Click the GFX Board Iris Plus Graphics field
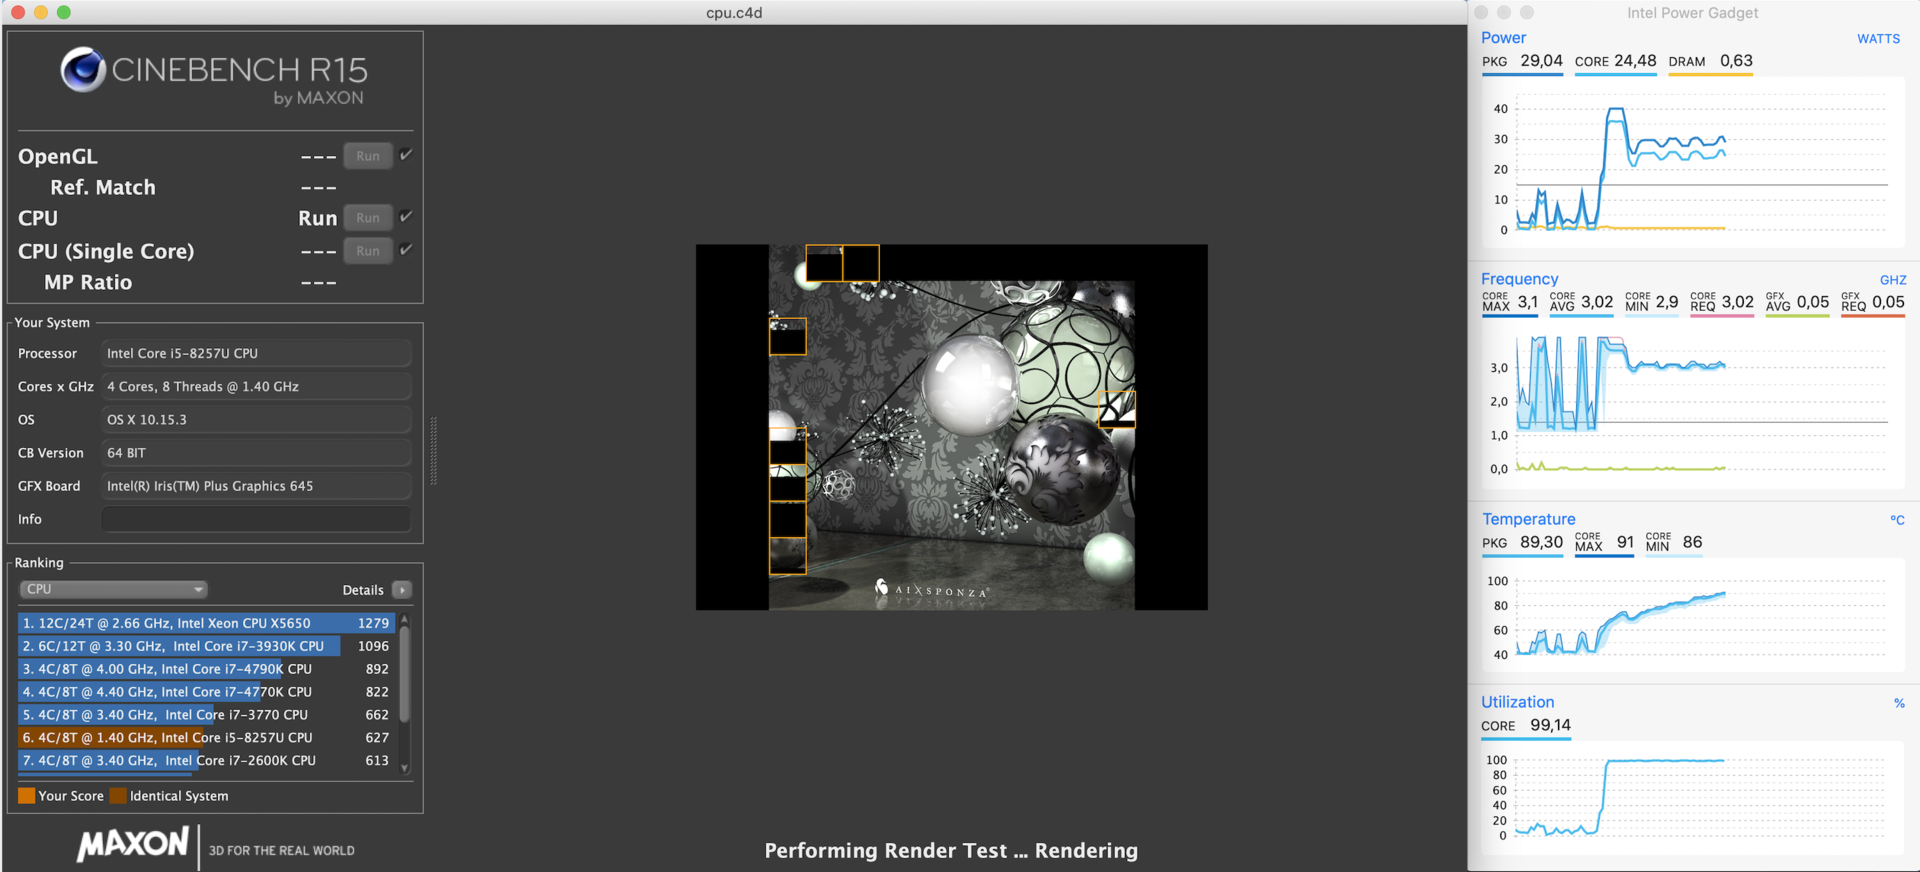 [x=256, y=486]
